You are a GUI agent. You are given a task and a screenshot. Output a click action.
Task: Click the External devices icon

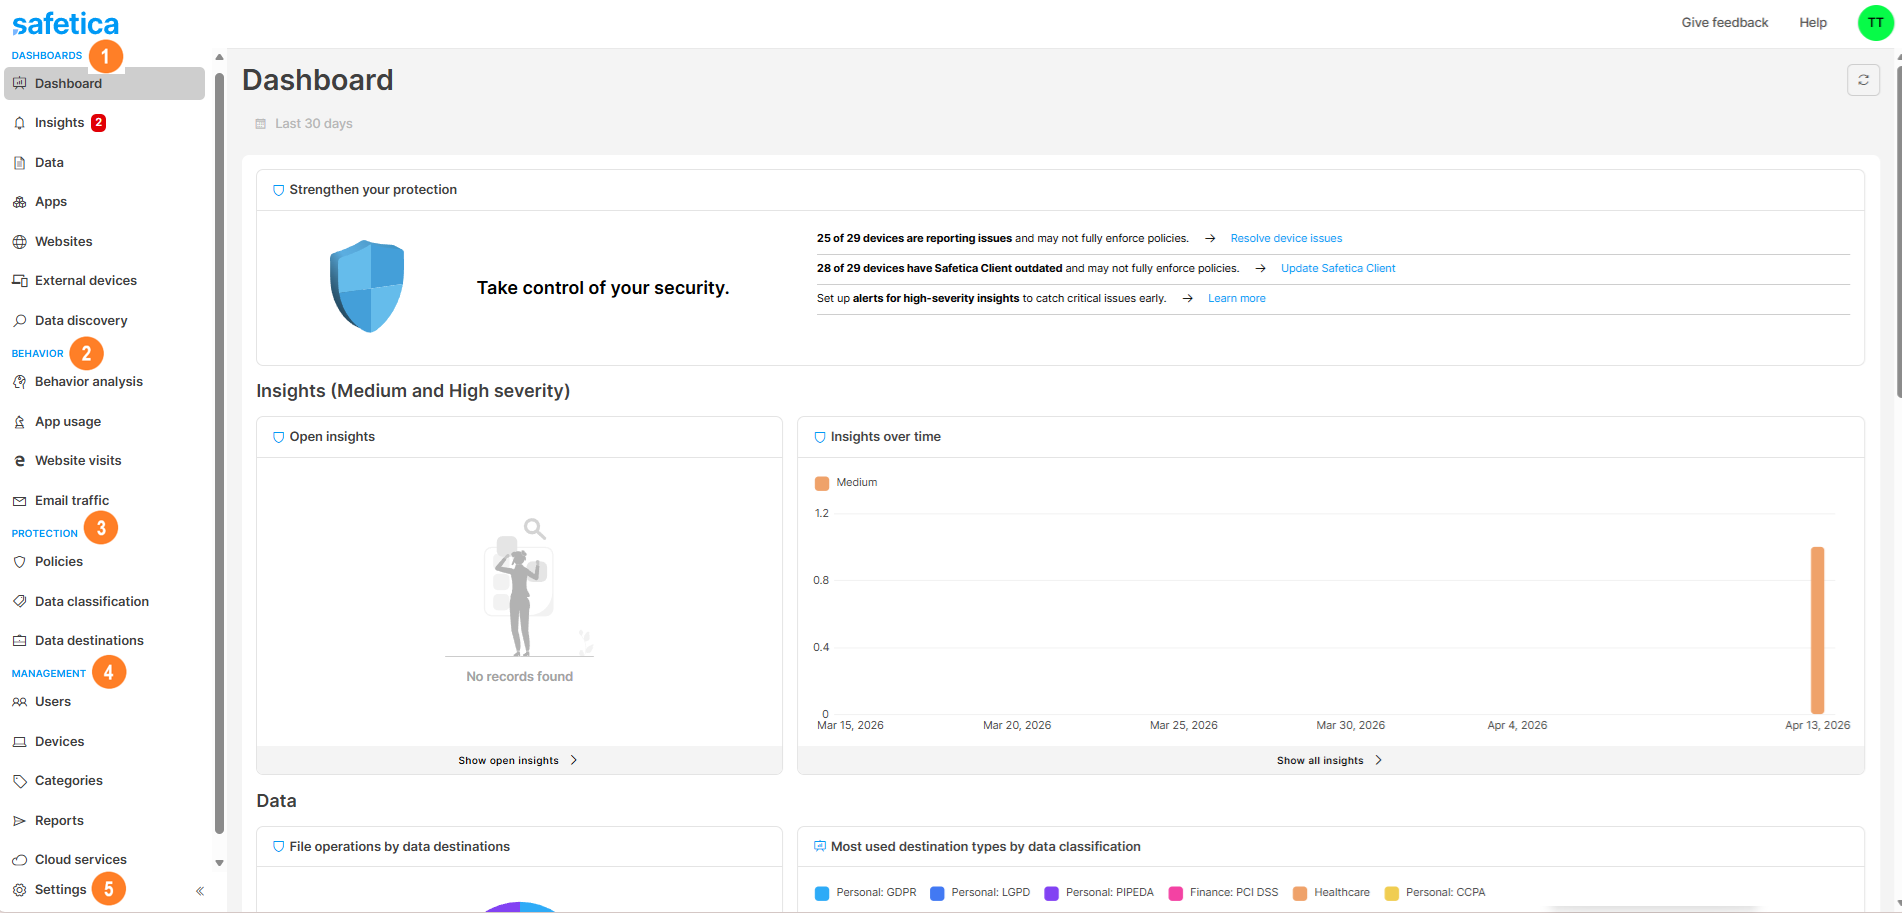pos(19,281)
